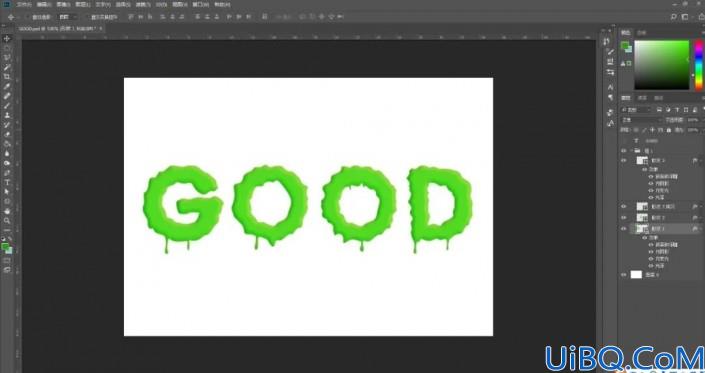The height and width of the screenshot is (373, 705).
Task: Select the Healing Brush tool
Action: pos(7,96)
